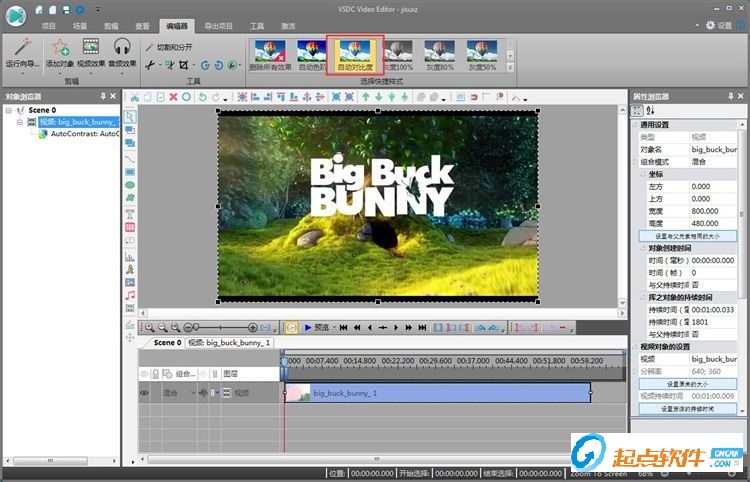The image size is (750, 482).
Task: Switch to the 项目 ribbon tab
Action: tap(49, 26)
